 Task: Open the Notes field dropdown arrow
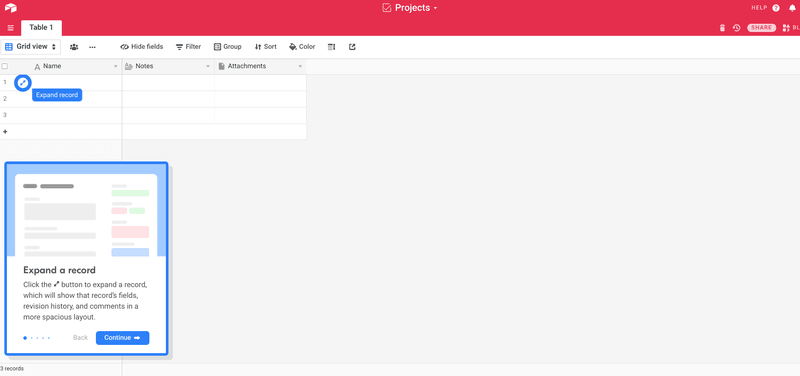pos(208,67)
